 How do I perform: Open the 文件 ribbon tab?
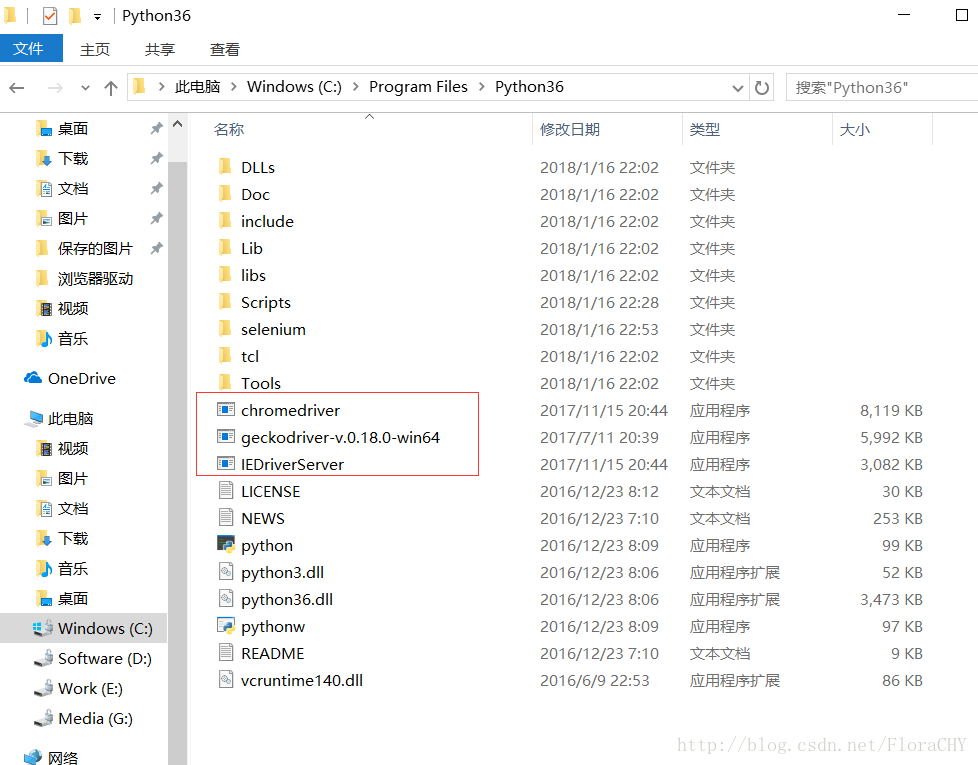click(x=31, y=49)
